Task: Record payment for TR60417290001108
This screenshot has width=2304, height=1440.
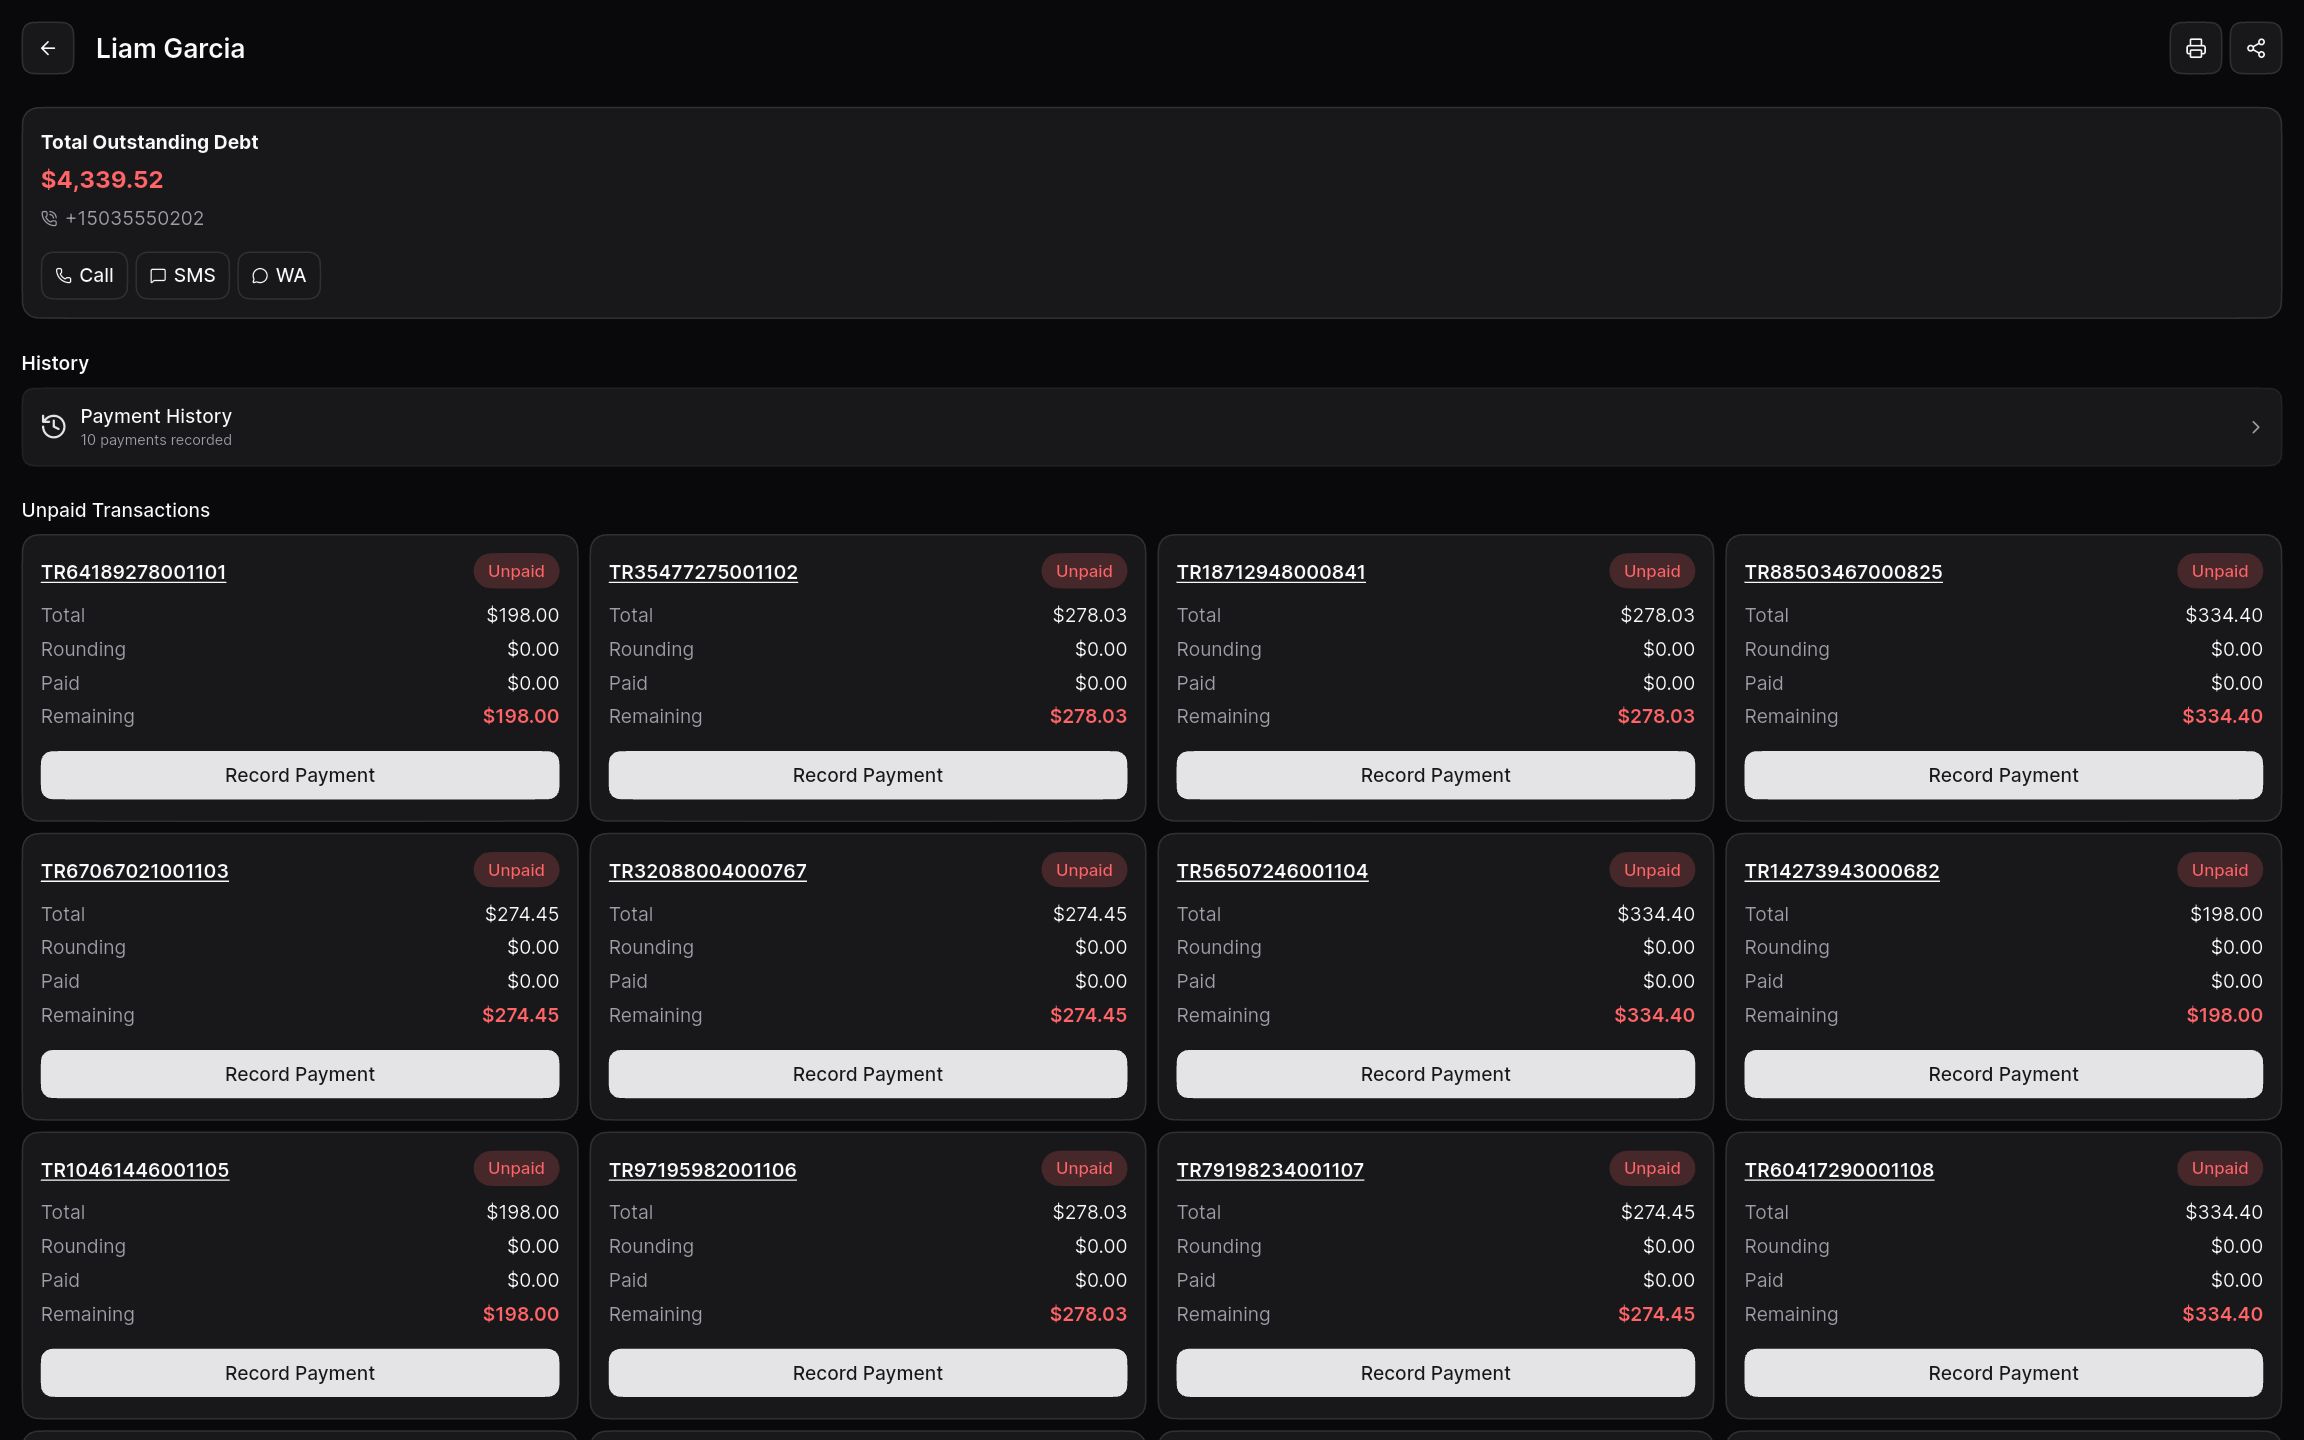Action: pos(2004,1373)
